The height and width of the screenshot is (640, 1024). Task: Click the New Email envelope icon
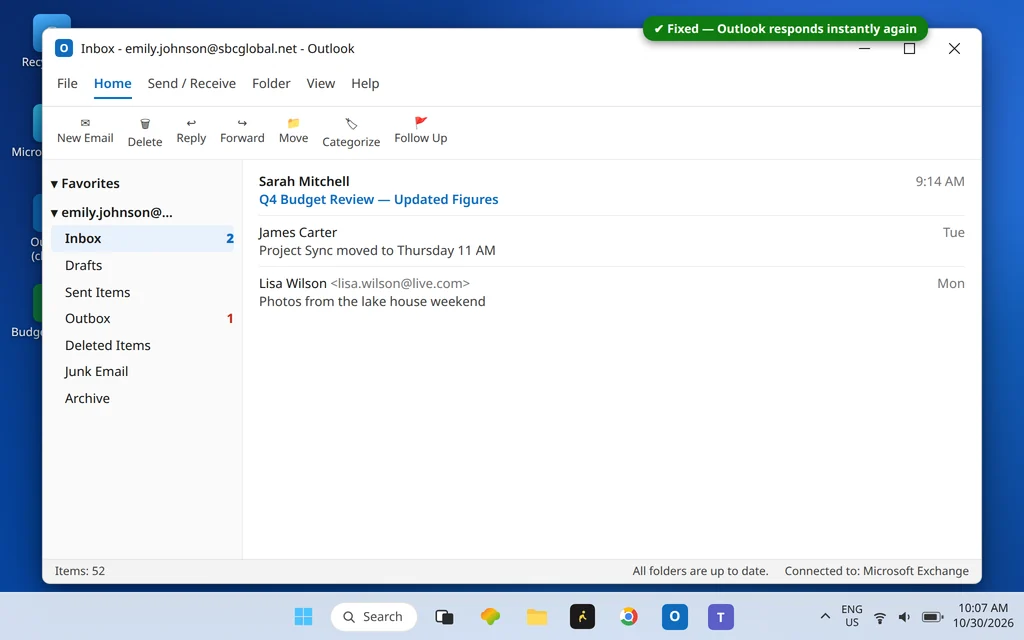coord(85,123)
